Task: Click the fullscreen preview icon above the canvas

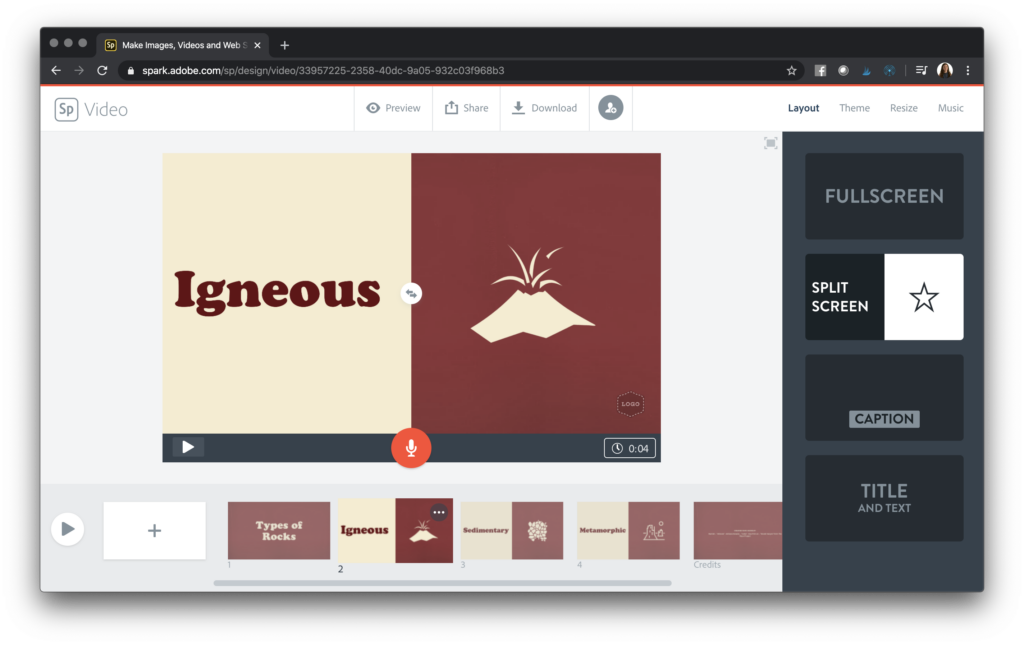Action: pyautogui.click(x=770, y=143)
